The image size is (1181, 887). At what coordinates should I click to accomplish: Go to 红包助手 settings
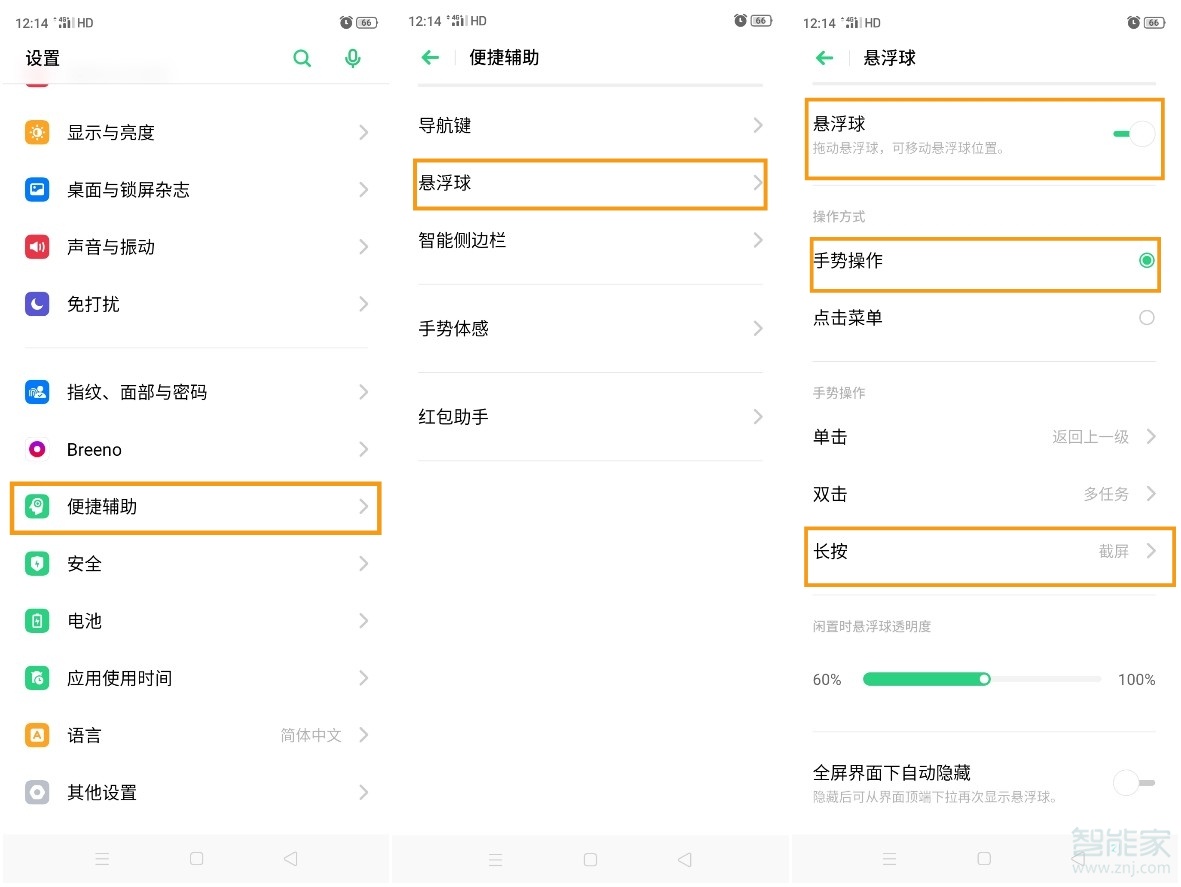coord(590,416)
